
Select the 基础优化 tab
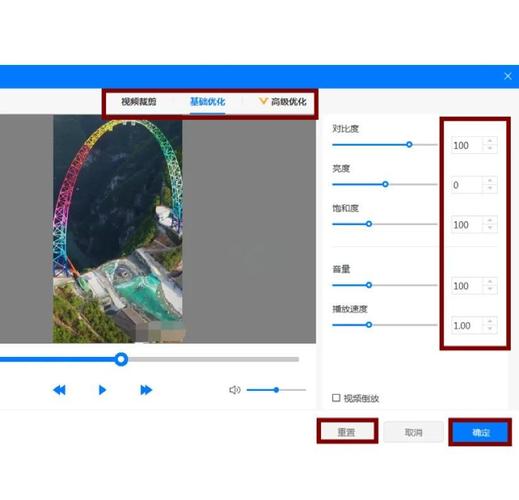(x=207, y=102)
